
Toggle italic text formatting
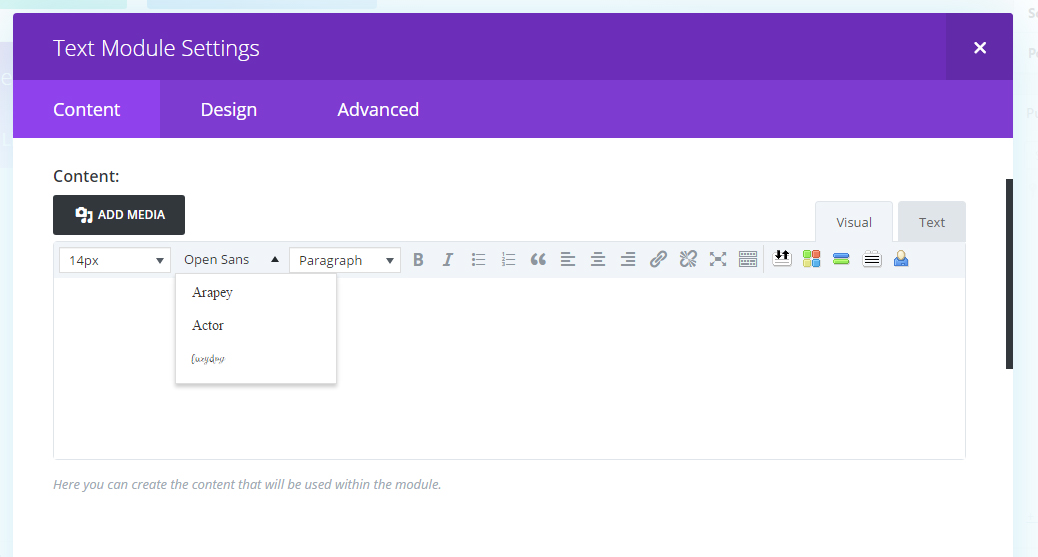point(448,260)
